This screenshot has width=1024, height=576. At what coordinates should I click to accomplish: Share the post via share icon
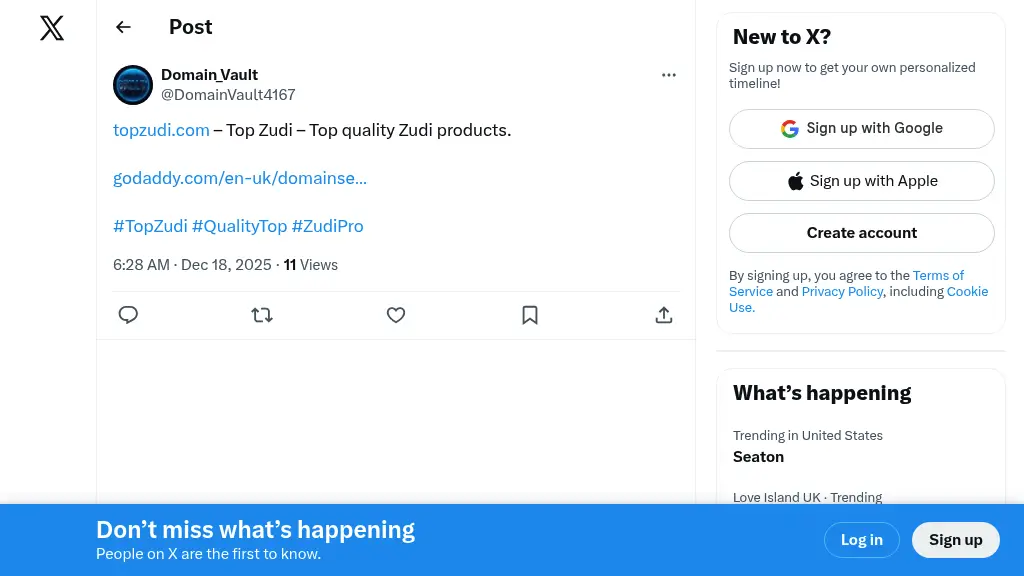[x=664, y=315]
